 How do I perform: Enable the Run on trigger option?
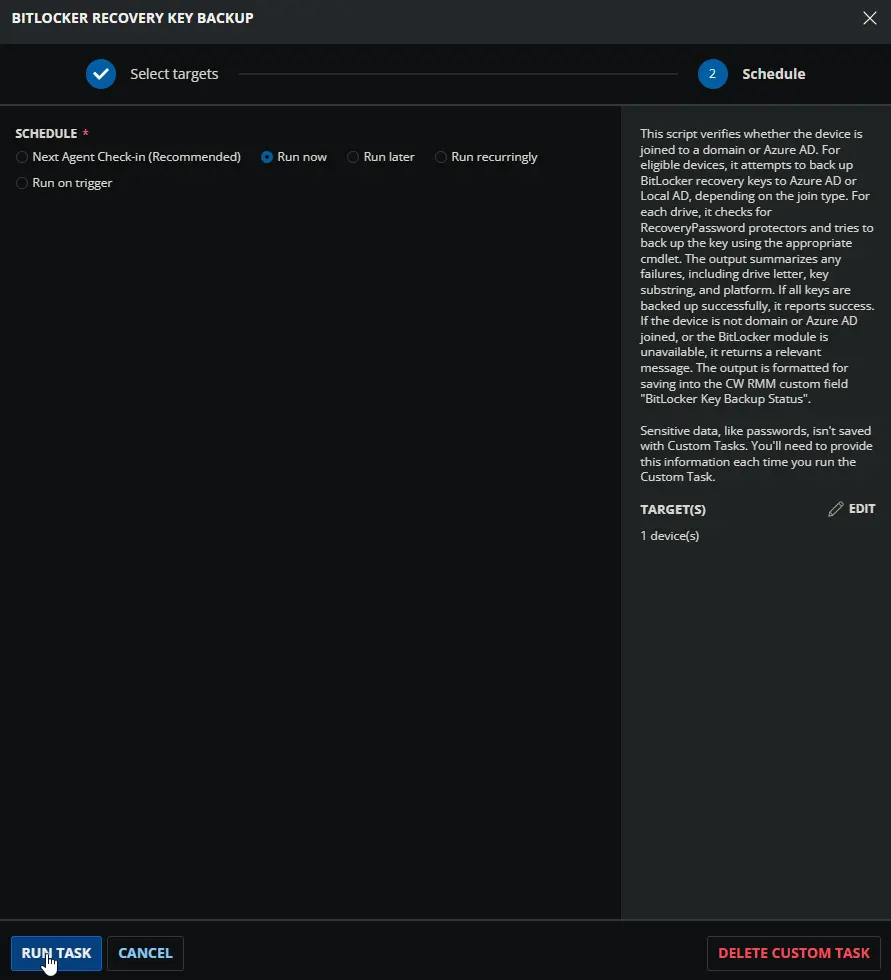click(x=22, y=183)
